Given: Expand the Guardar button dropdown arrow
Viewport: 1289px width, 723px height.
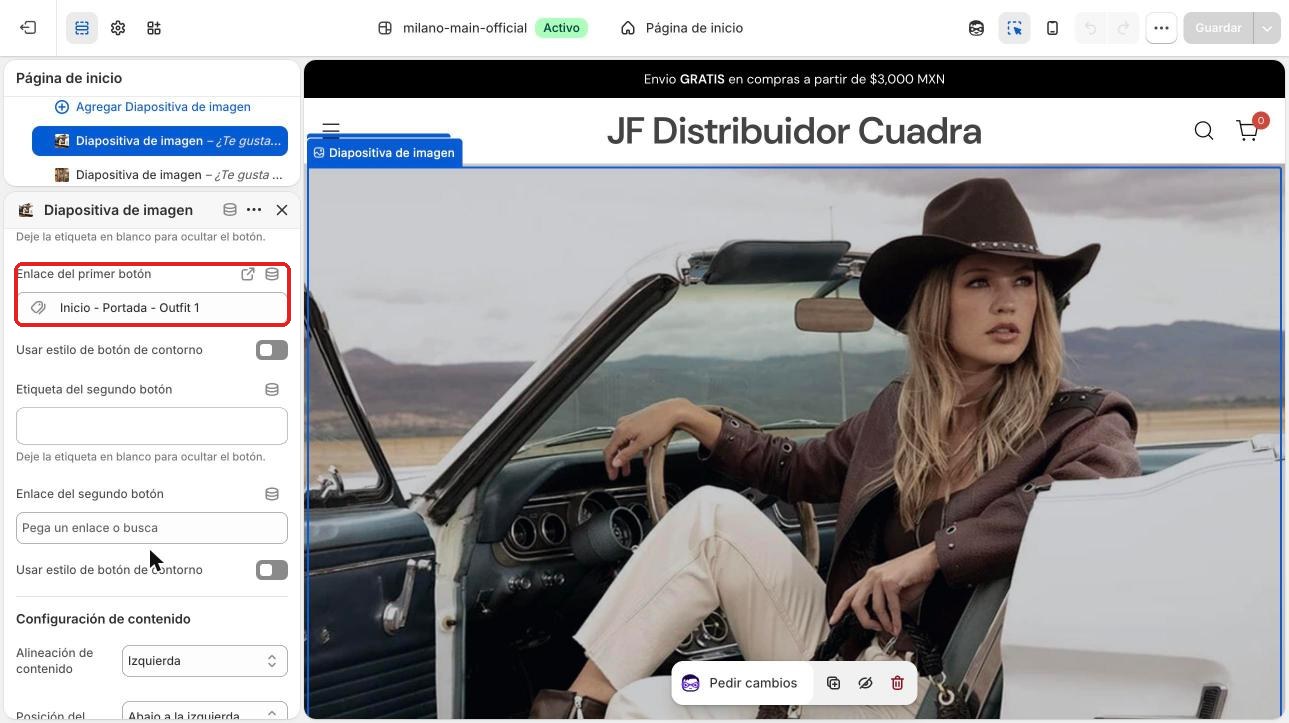Looking at the screenshot, I should 1267,28.
